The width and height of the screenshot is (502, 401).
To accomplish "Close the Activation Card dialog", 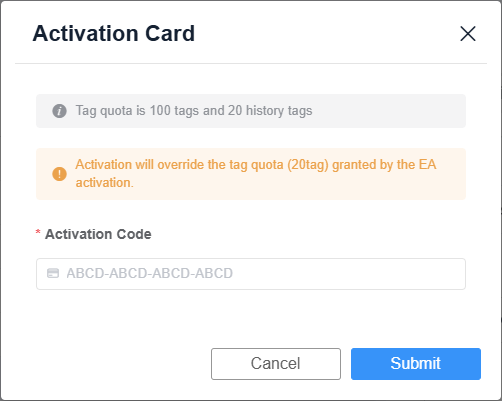I will [468, 34].
